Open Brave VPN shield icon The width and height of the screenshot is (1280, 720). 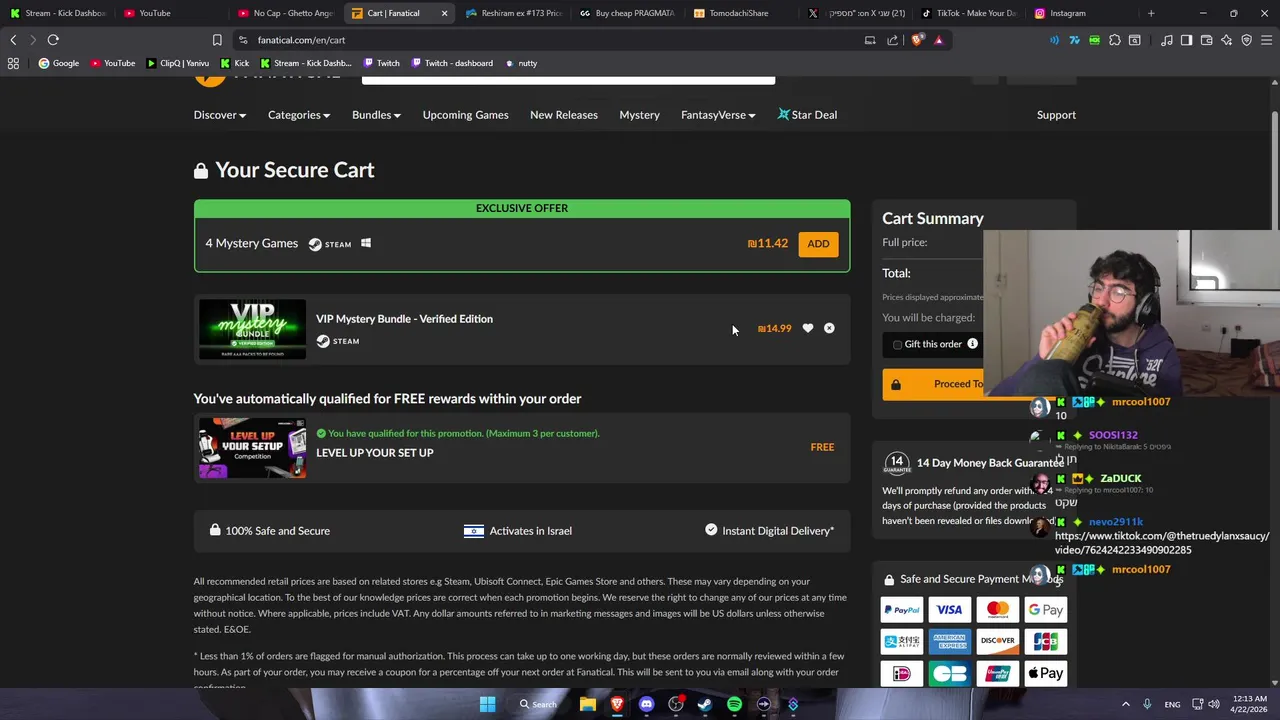pyautogui.click(x=1247, y=40)
